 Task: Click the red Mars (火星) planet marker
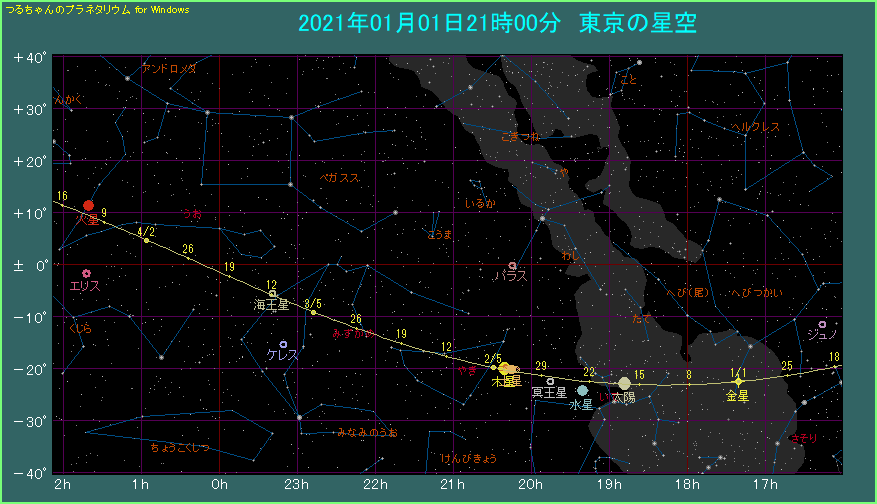pyautogui.click(x=88, y=205)
